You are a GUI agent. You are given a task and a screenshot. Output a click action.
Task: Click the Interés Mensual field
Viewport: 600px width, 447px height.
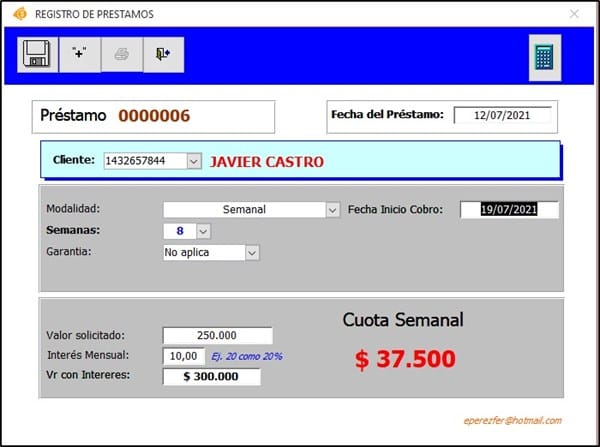click(x=184, y=356)
